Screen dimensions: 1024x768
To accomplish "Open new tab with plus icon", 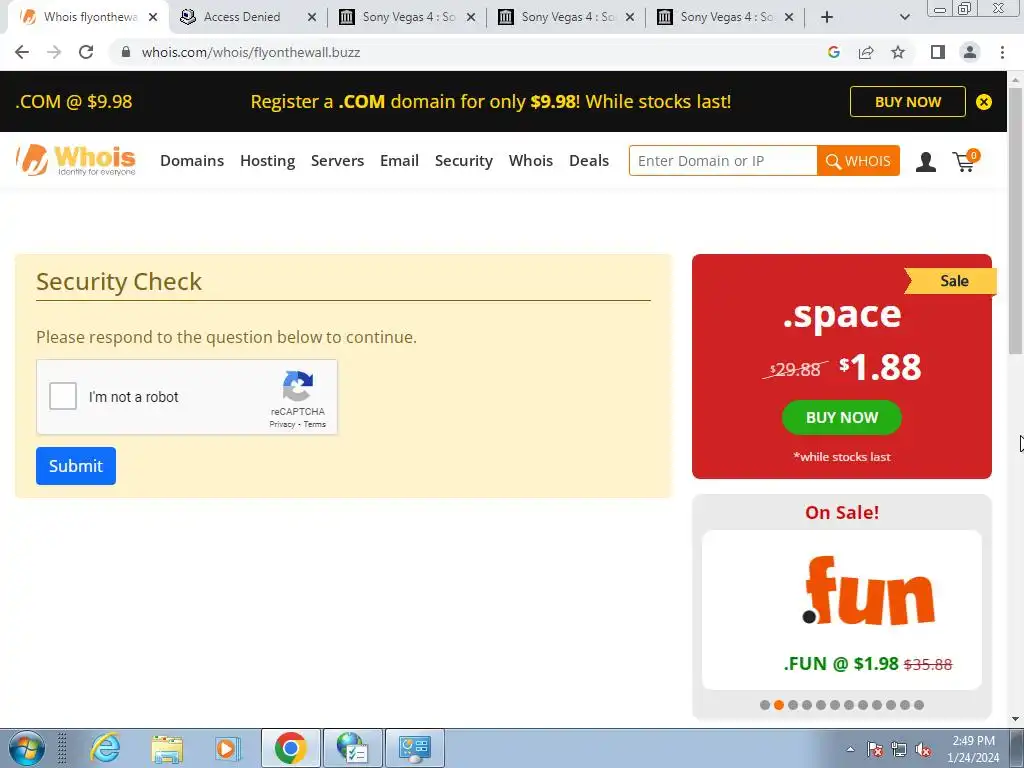I will click(x=827, y=17).
